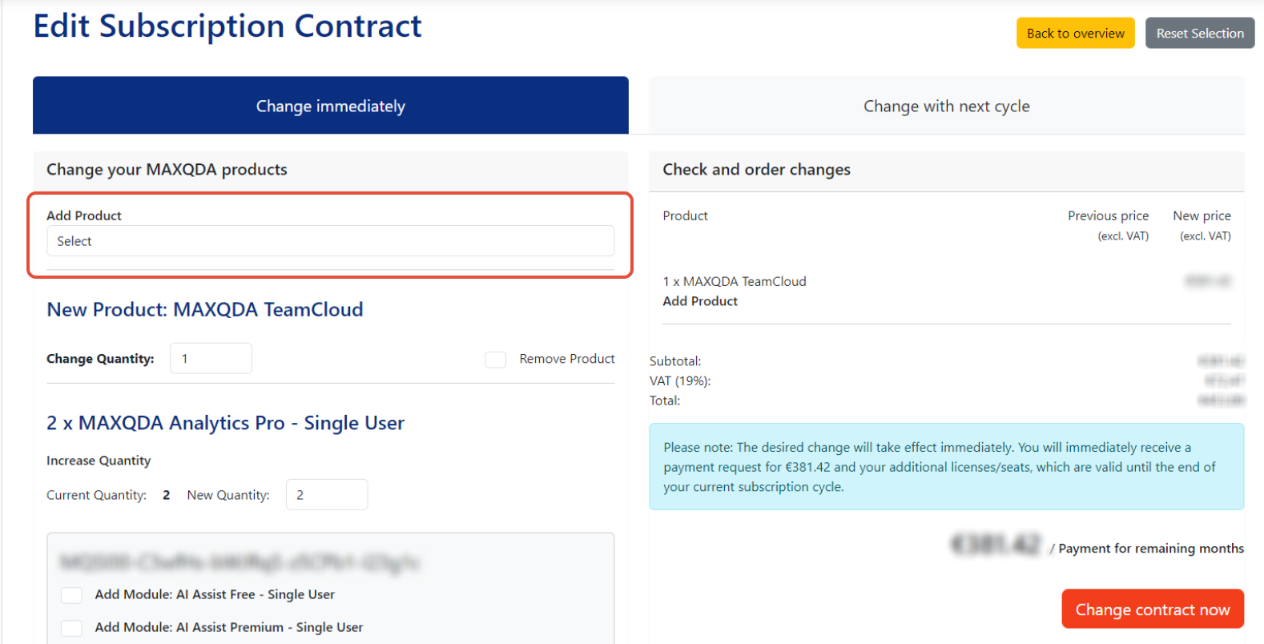Click the 2 x MAXQDA Analytics Pro heading

coord(226,423)
